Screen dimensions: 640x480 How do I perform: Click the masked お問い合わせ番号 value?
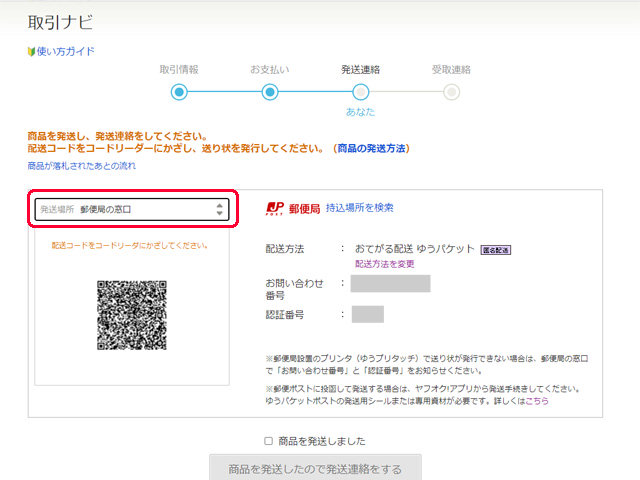pos(391,284)
